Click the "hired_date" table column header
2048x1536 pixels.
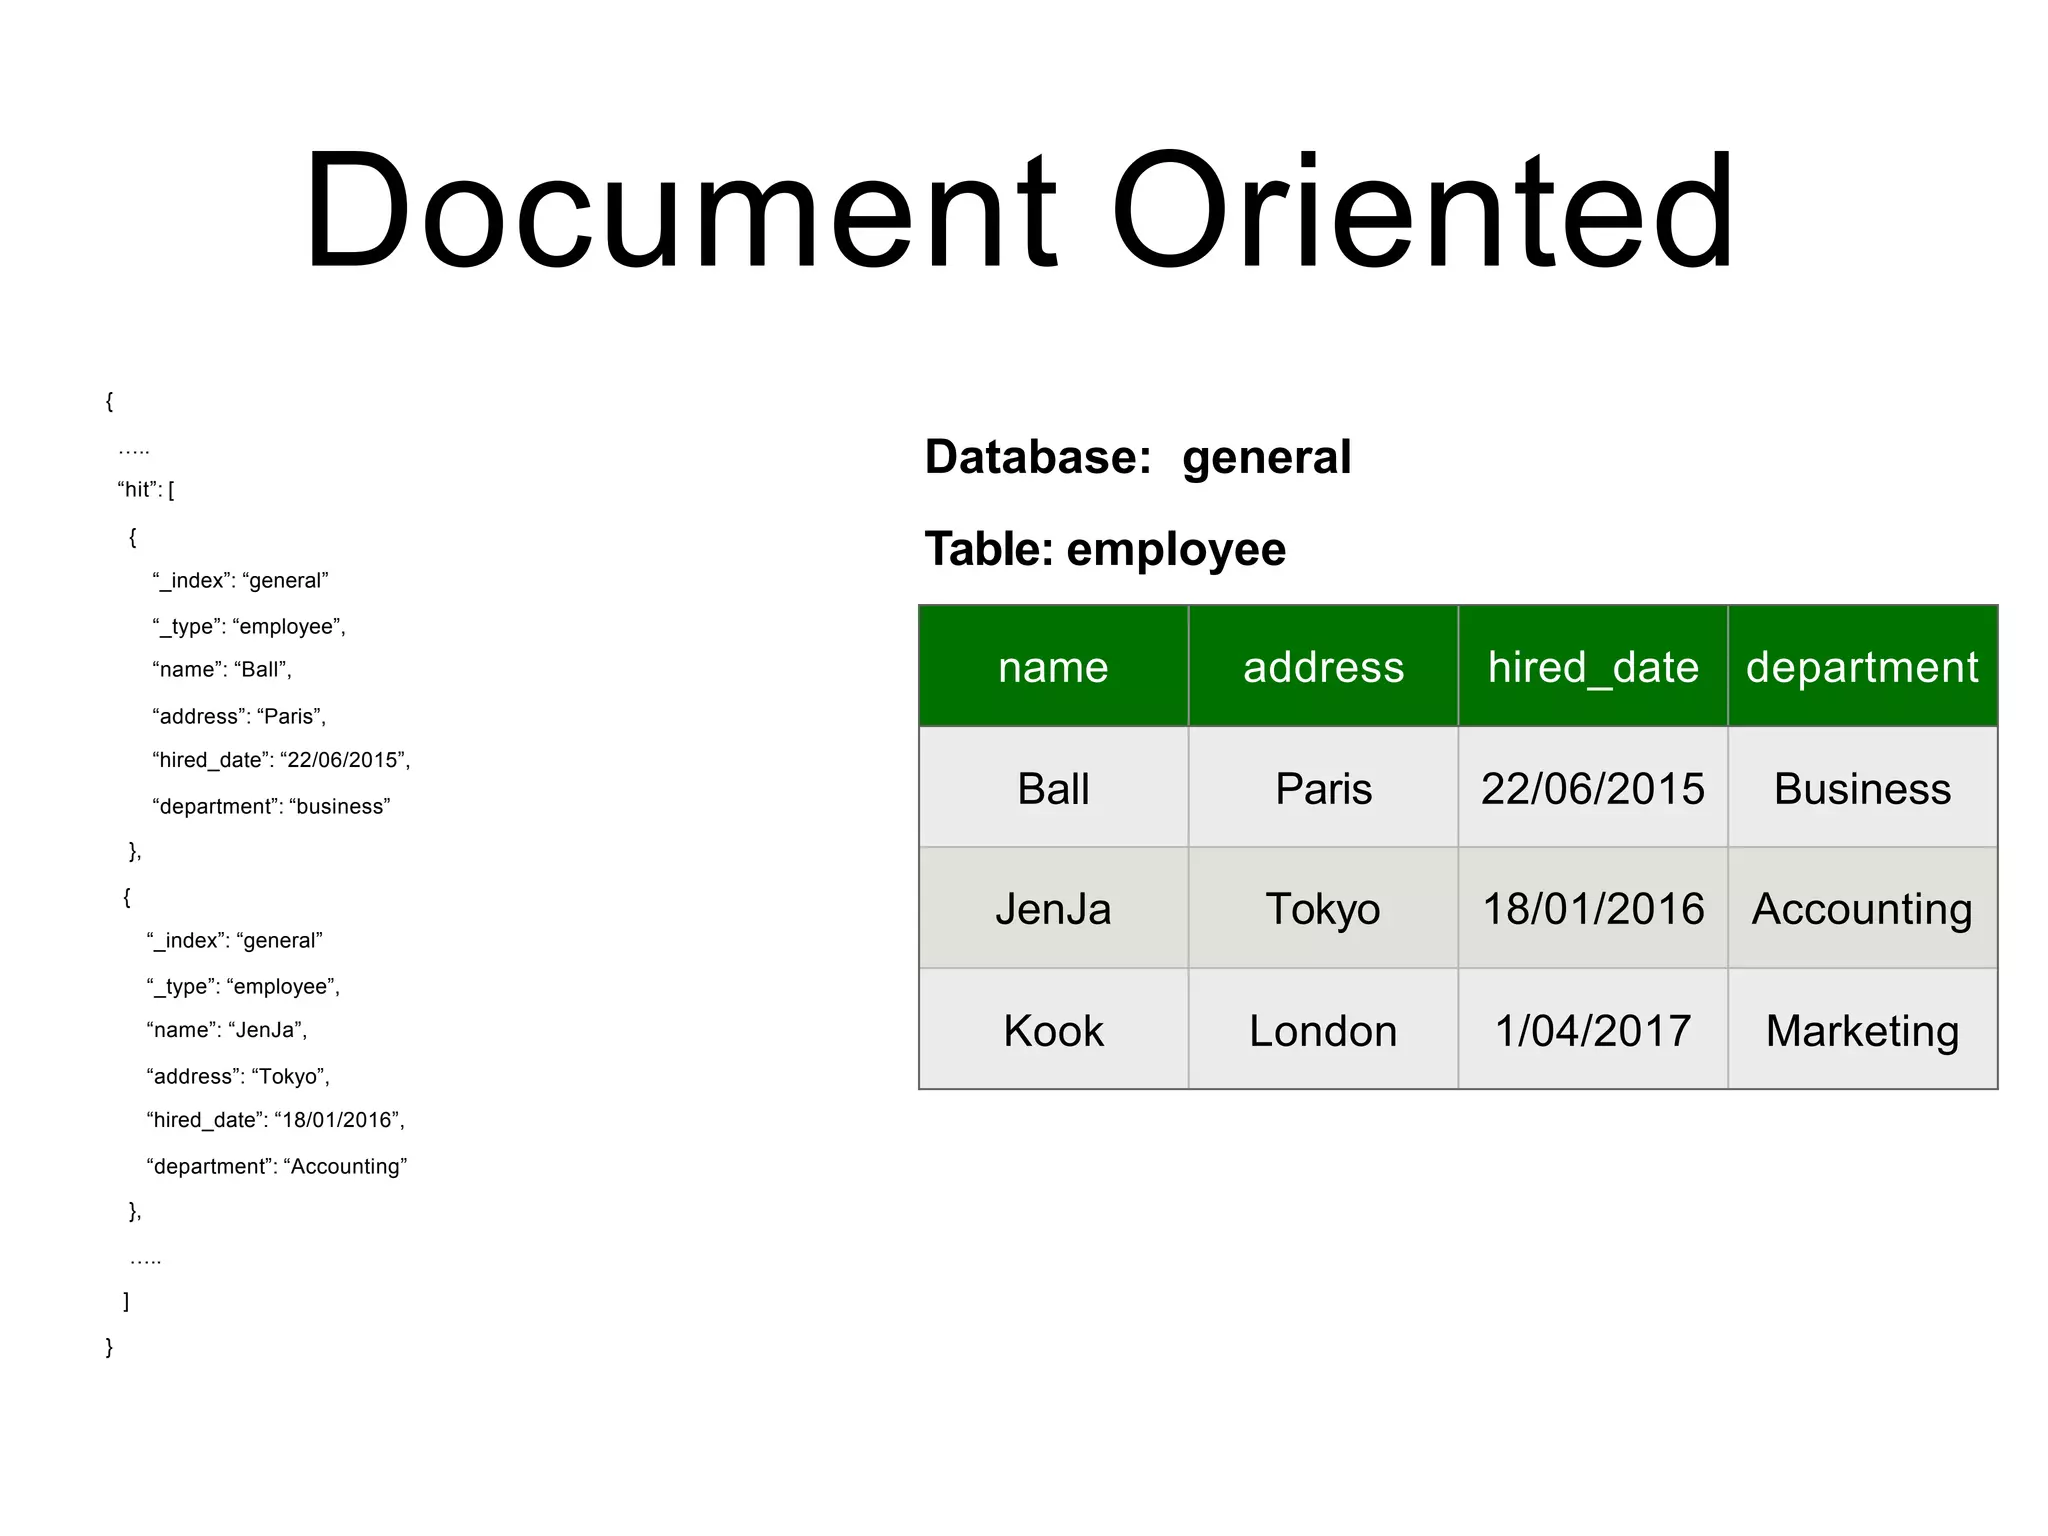click(x=1593, y=666)
